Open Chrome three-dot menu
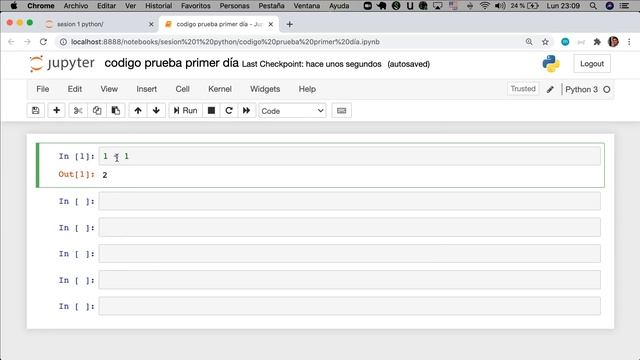640x360 pixels. (629, 42)
